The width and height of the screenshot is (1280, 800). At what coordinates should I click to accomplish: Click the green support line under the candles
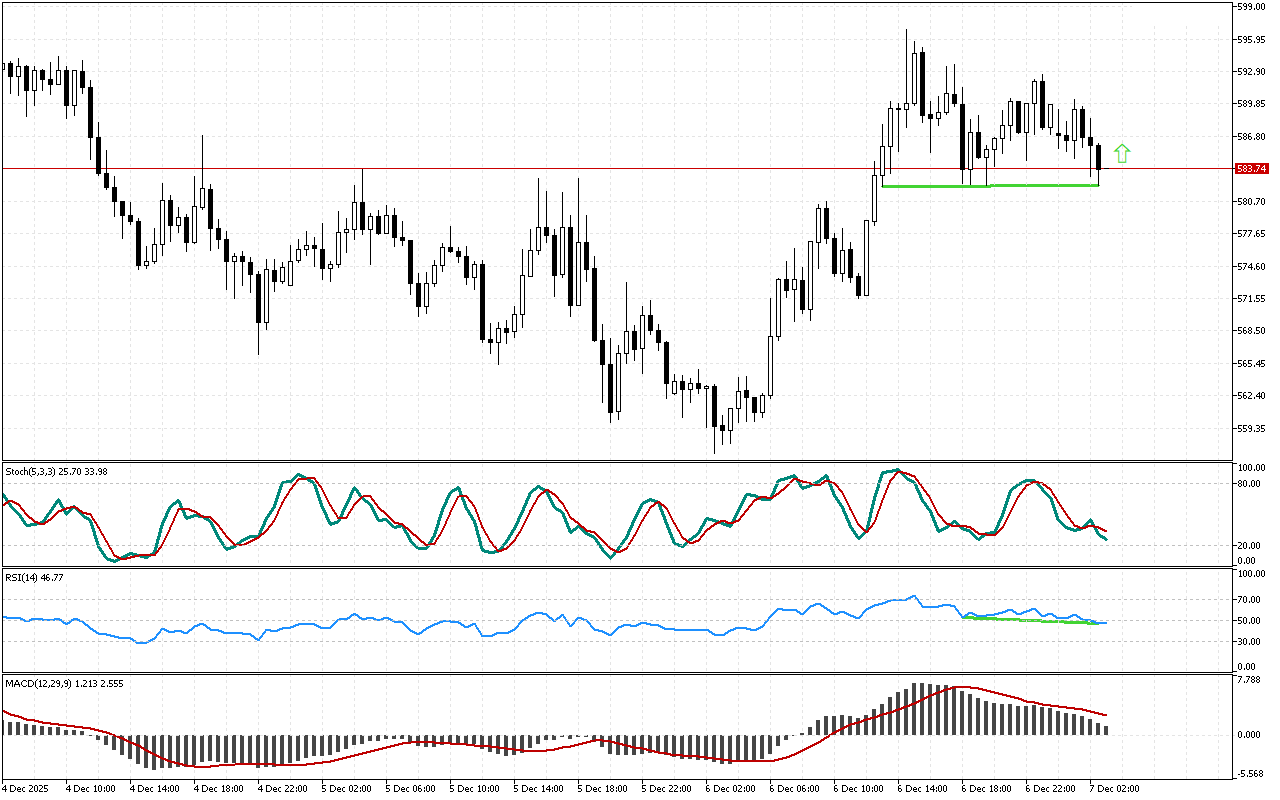pos(1040,185)
